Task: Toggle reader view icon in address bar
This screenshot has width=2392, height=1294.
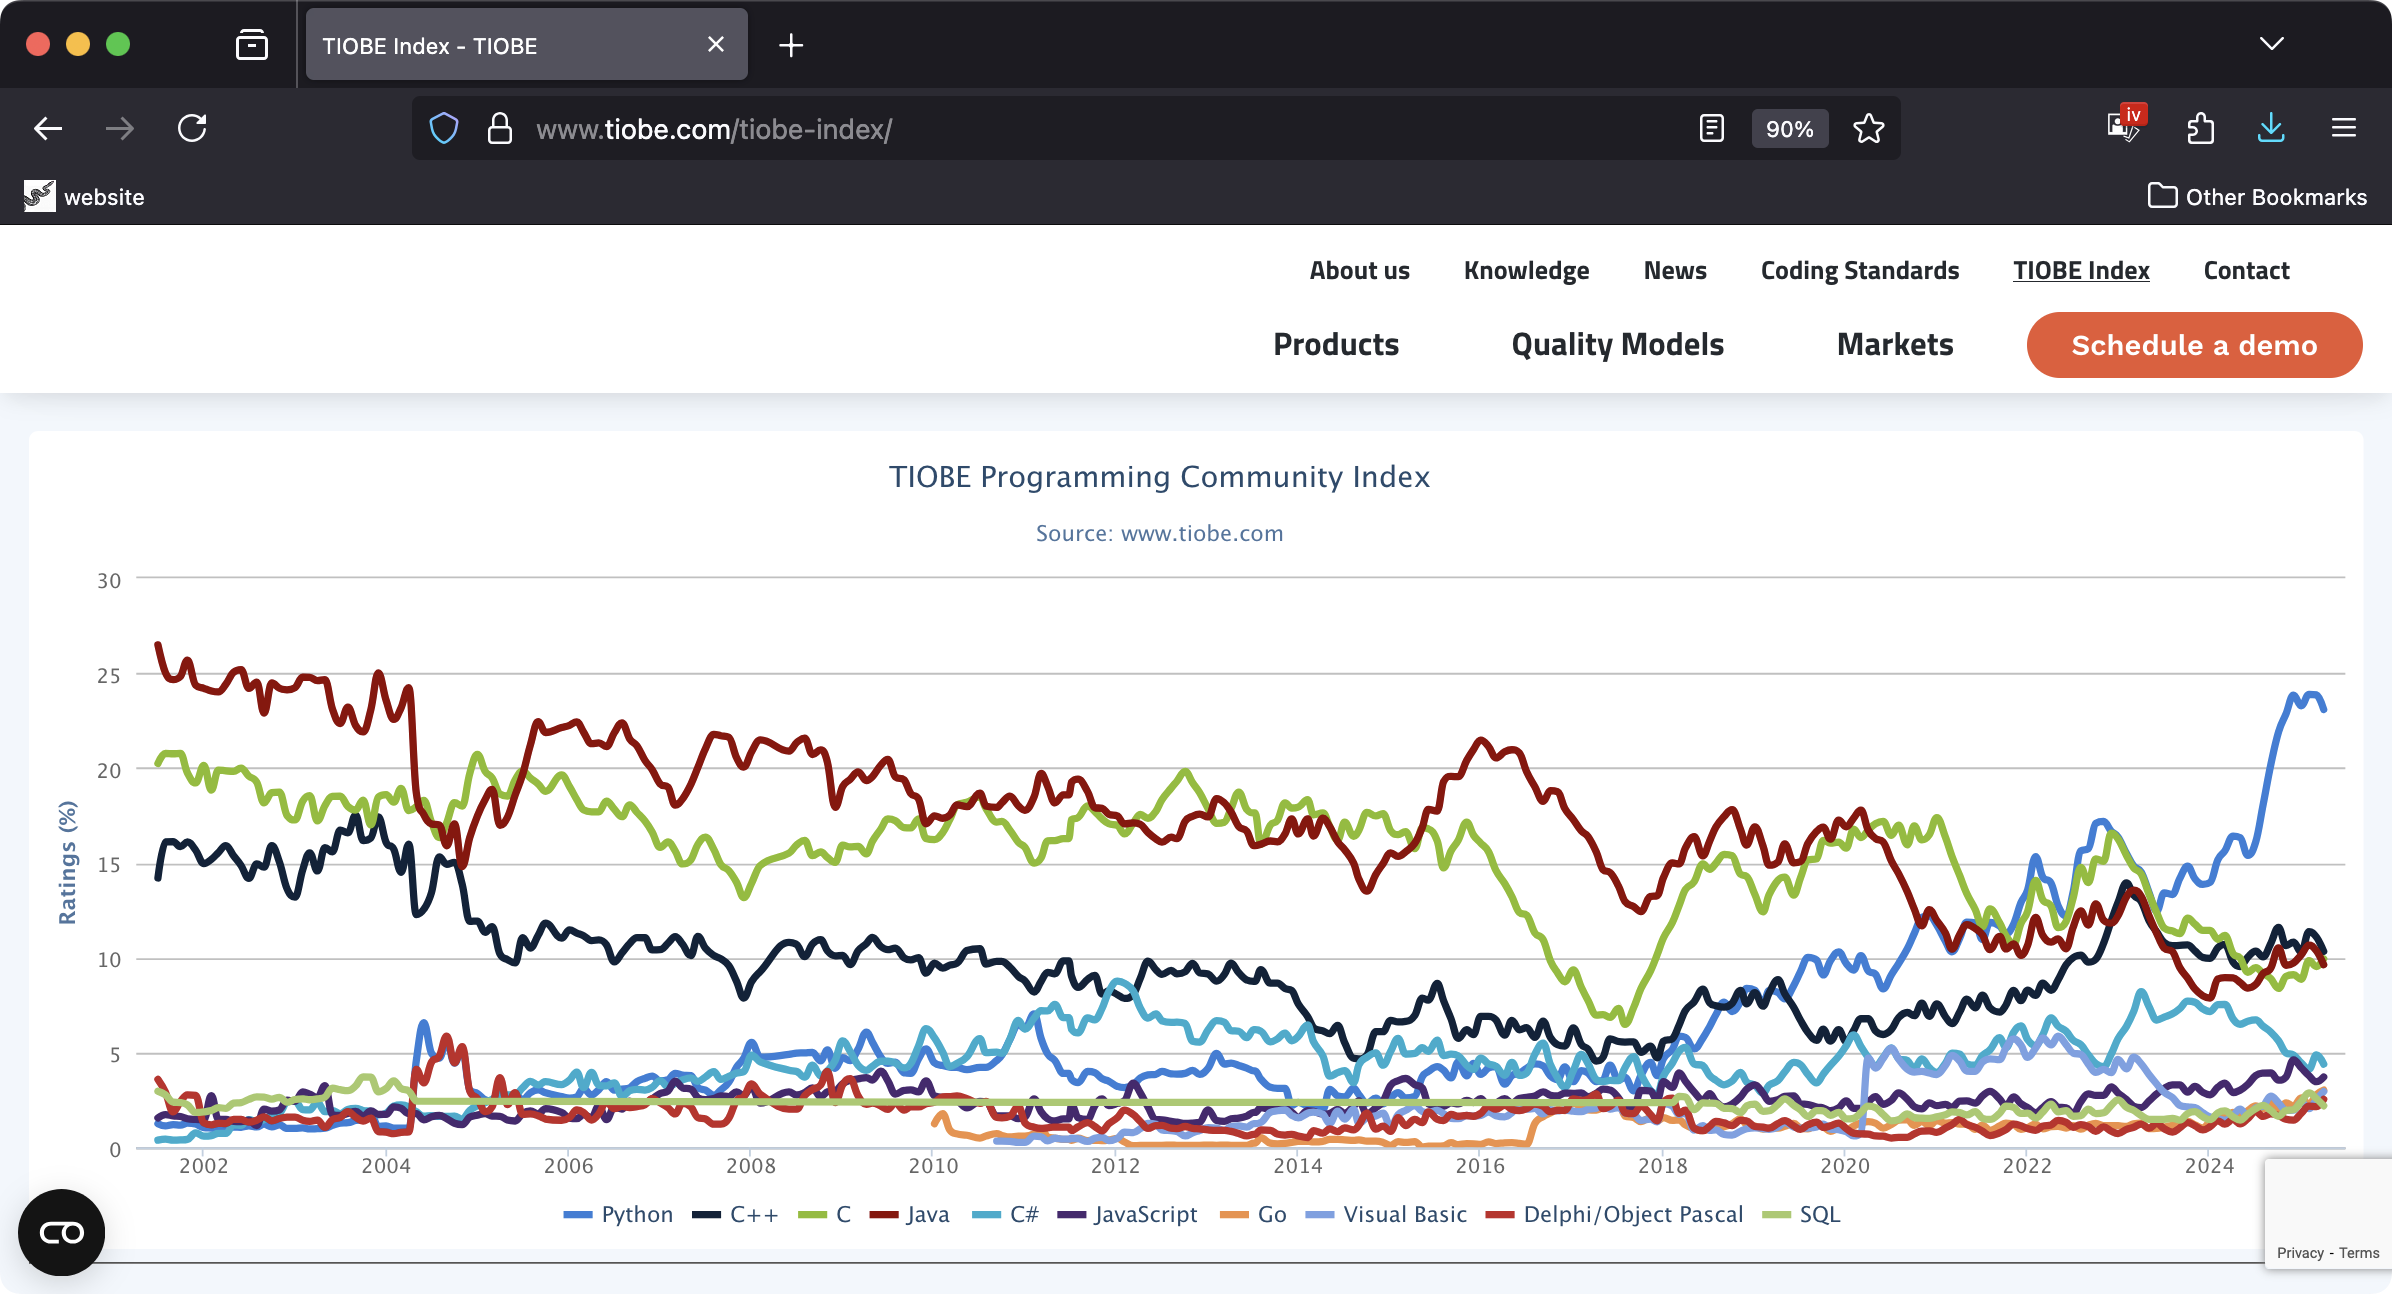Action: point(1712,128)
